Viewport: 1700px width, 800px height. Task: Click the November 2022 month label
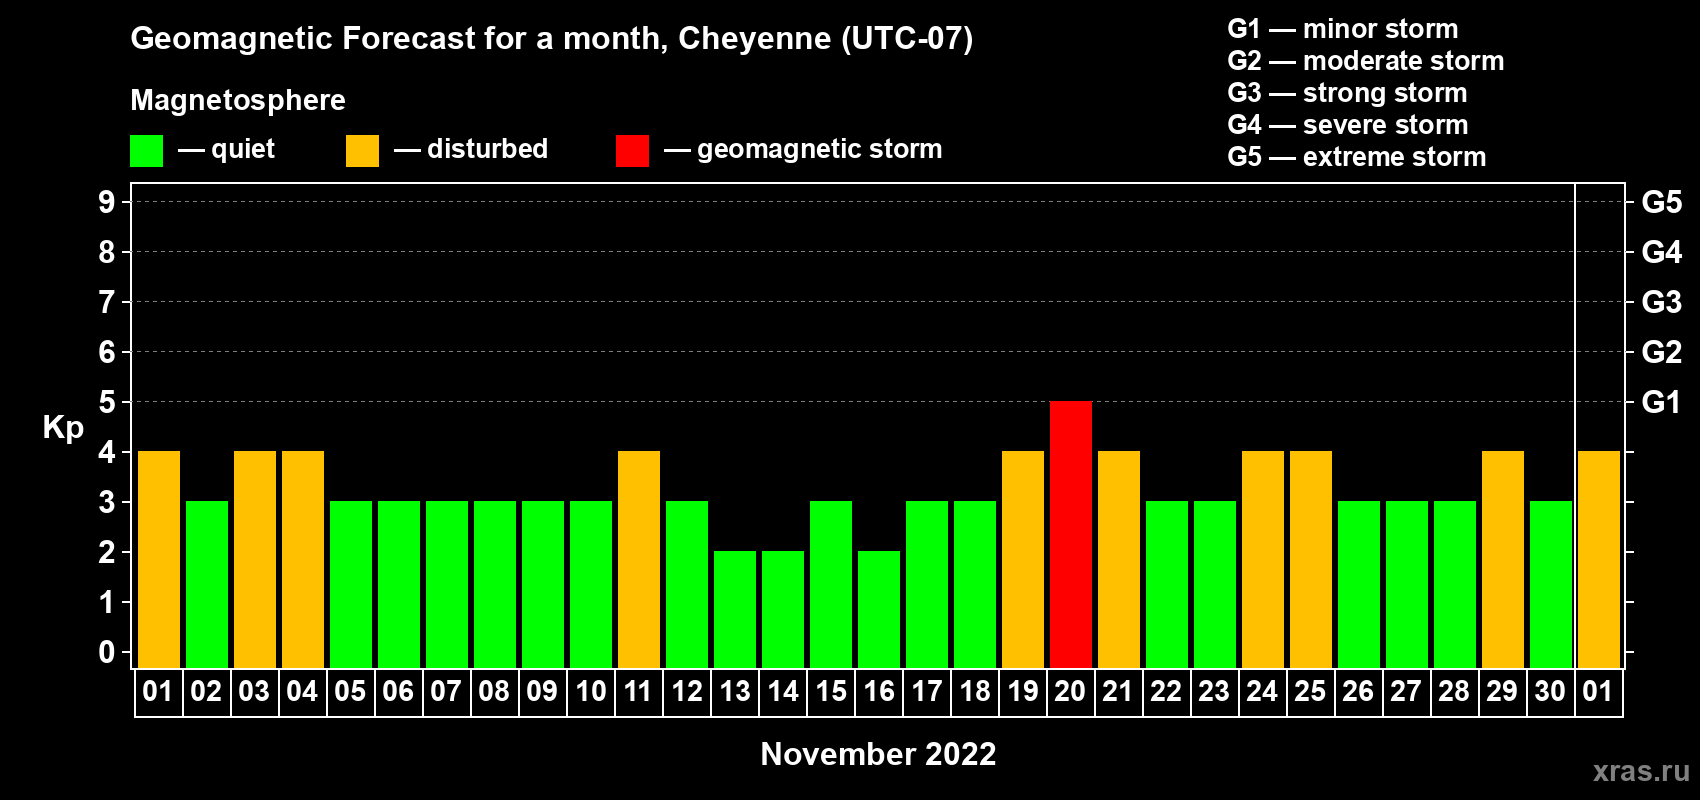(878, 754)
